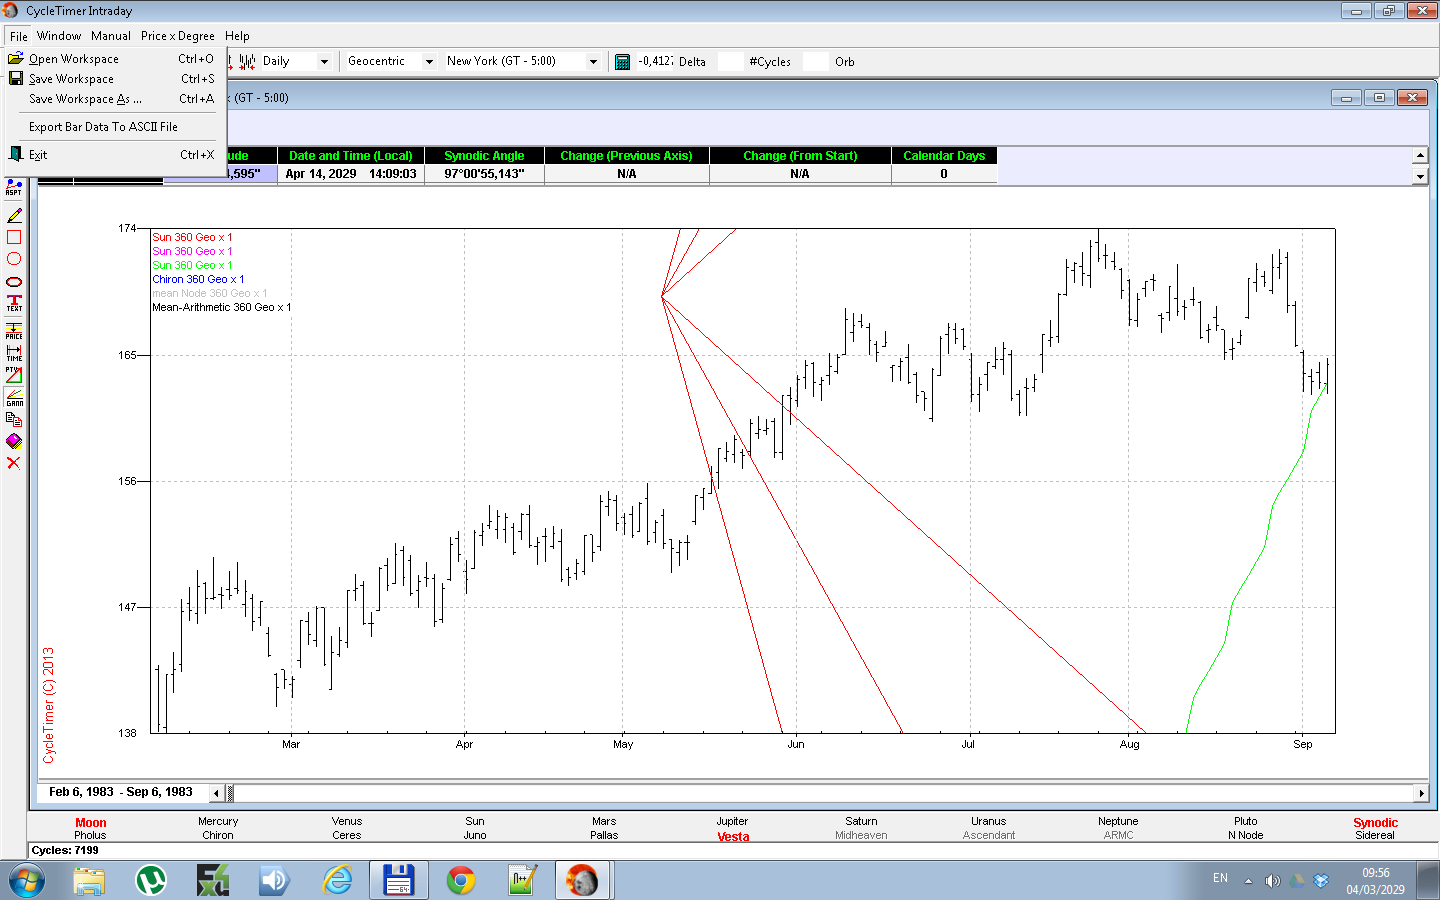
Task: Click the red X delete tool
Action: click(14, 463)
